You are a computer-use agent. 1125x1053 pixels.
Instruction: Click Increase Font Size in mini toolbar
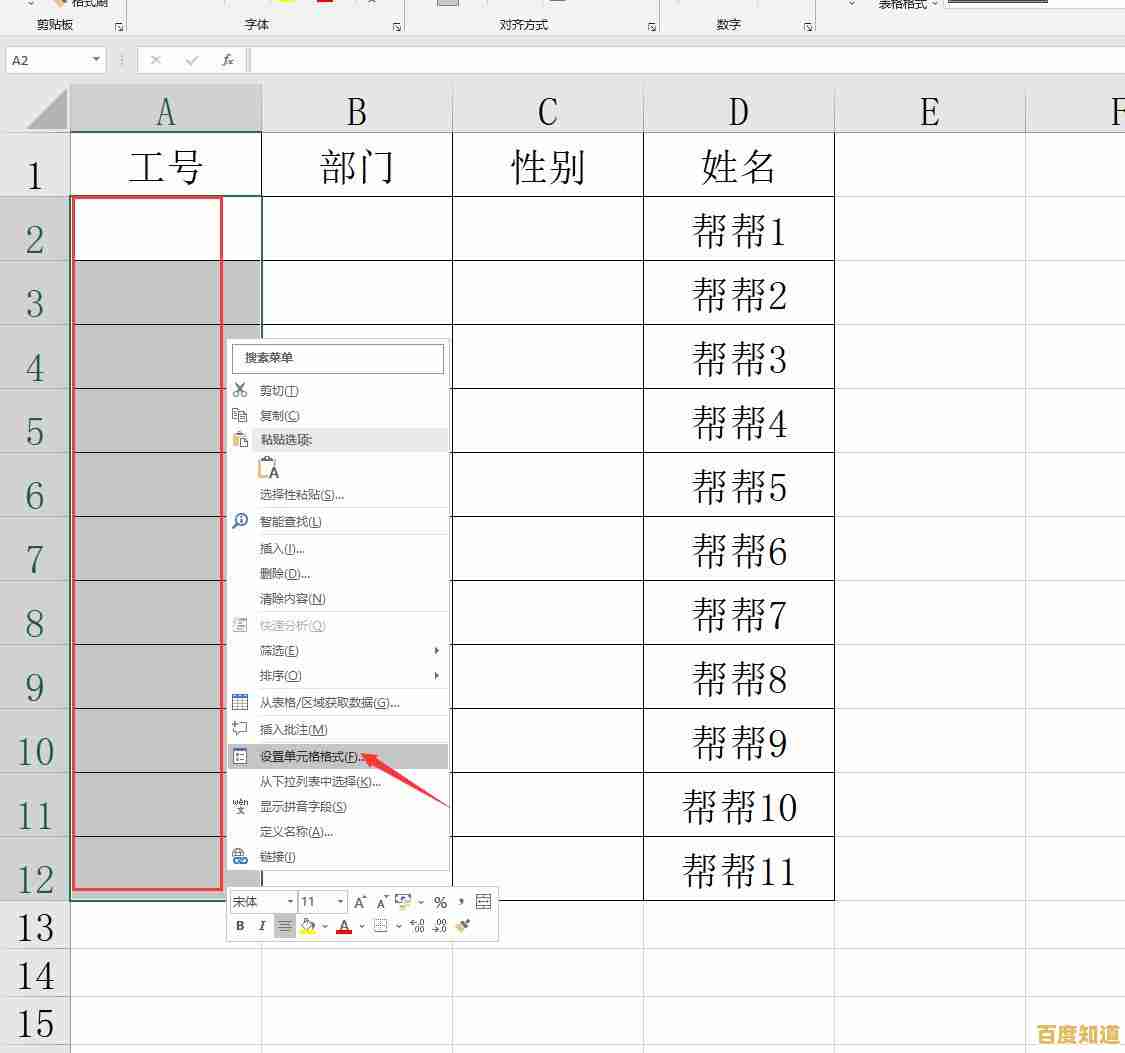click(358, 902)
